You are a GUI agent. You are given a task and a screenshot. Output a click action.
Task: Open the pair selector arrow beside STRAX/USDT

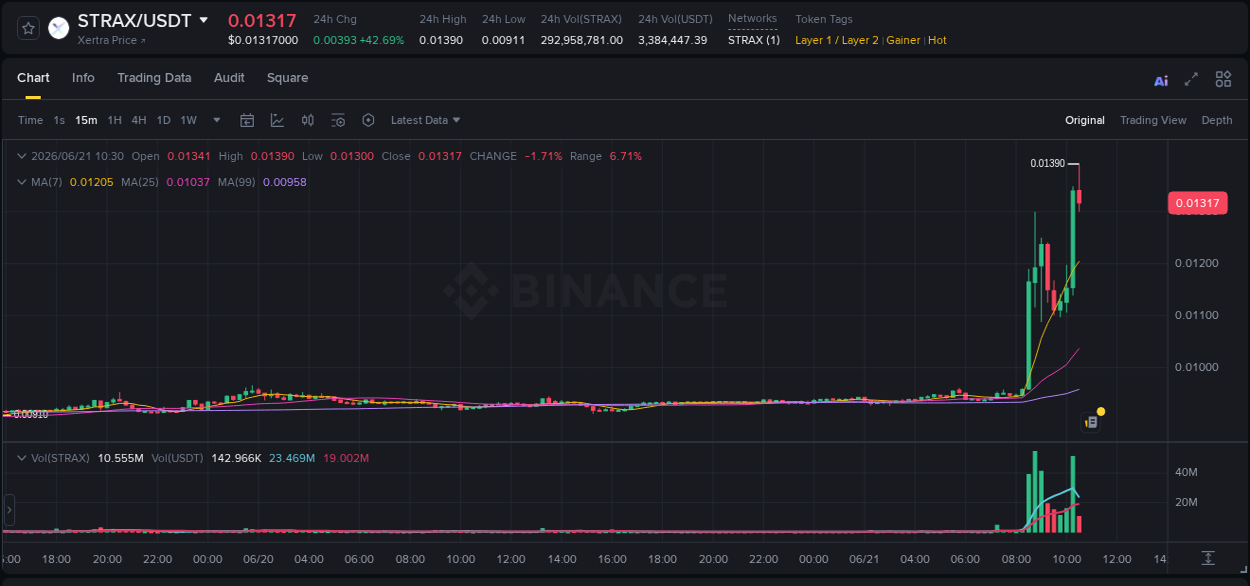tap(204, 20)
